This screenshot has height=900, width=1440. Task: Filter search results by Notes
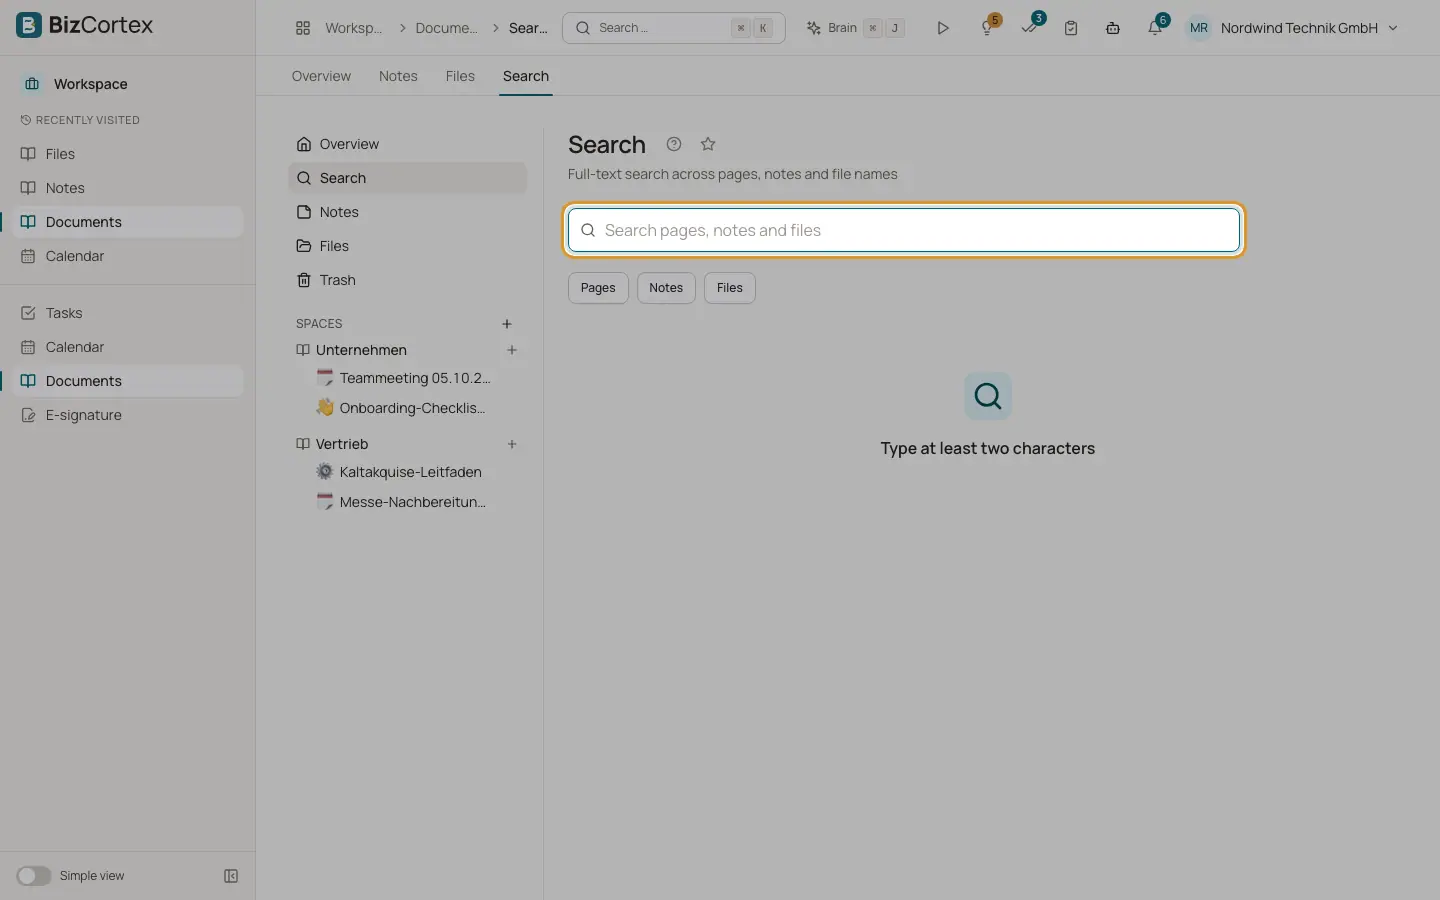[x=666, y=288]
